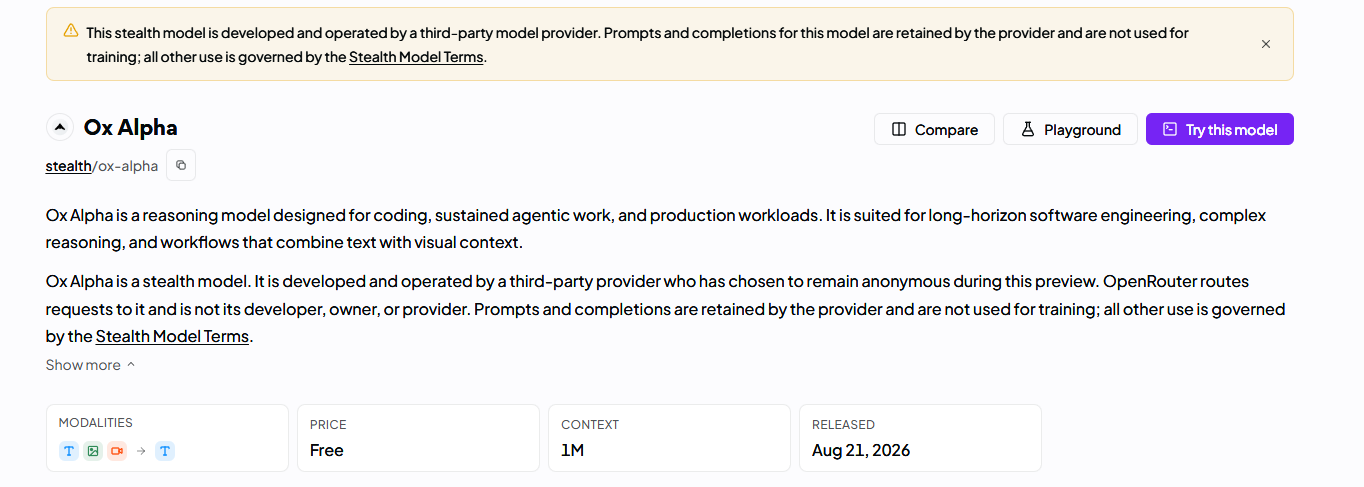Toggle the Show more description expander
The height and width of the screenshot is (487, 1364).
(x=90, y=365)
